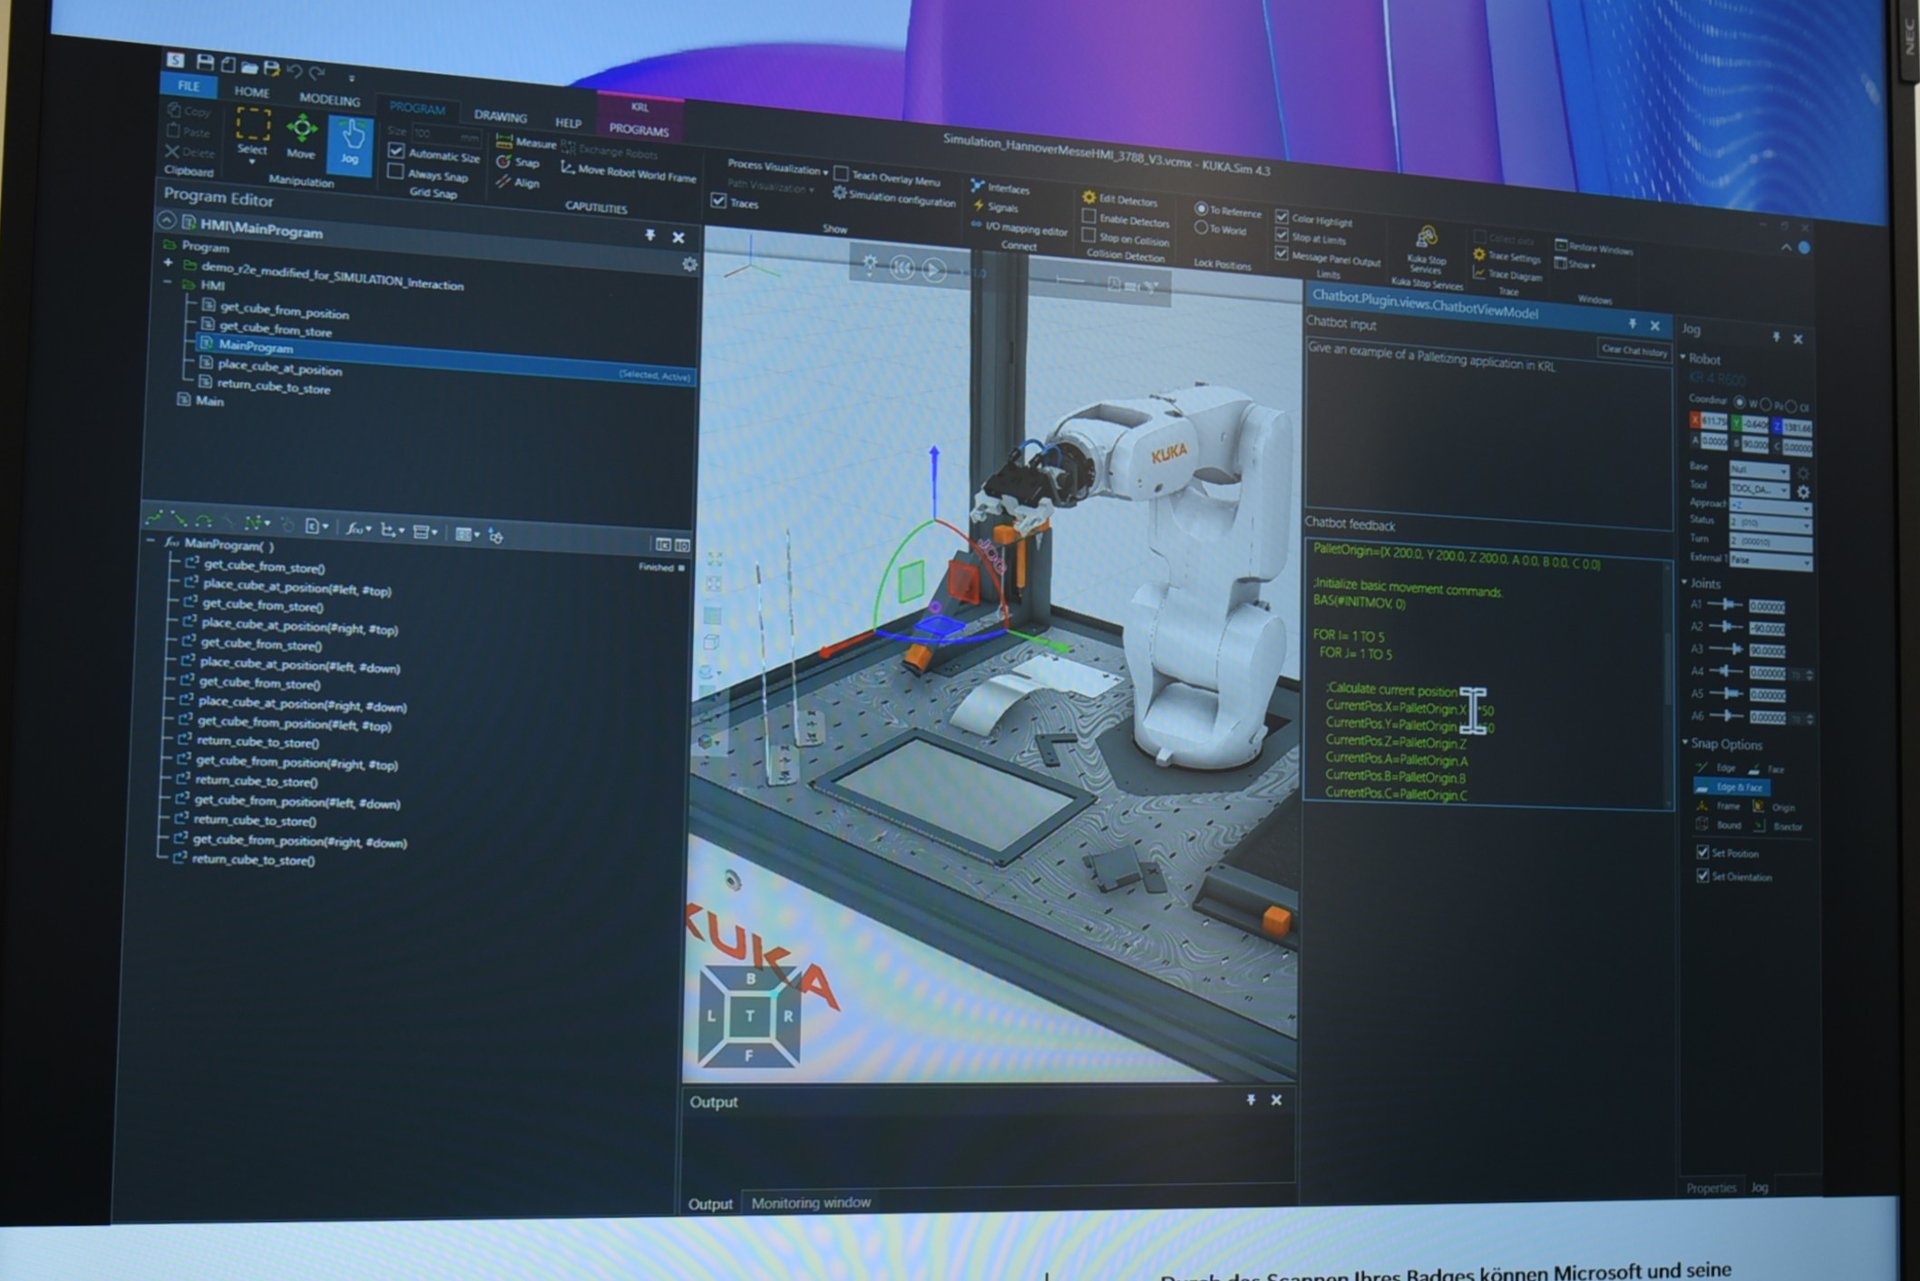1920x1281 pixels.
Task: Adjust the A5 joint slider
Action: (1726, 692)
